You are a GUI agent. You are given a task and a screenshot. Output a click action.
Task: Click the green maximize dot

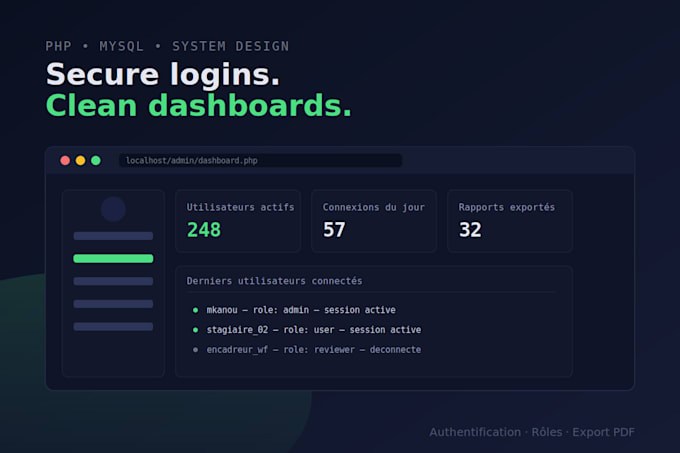[96, 160]
